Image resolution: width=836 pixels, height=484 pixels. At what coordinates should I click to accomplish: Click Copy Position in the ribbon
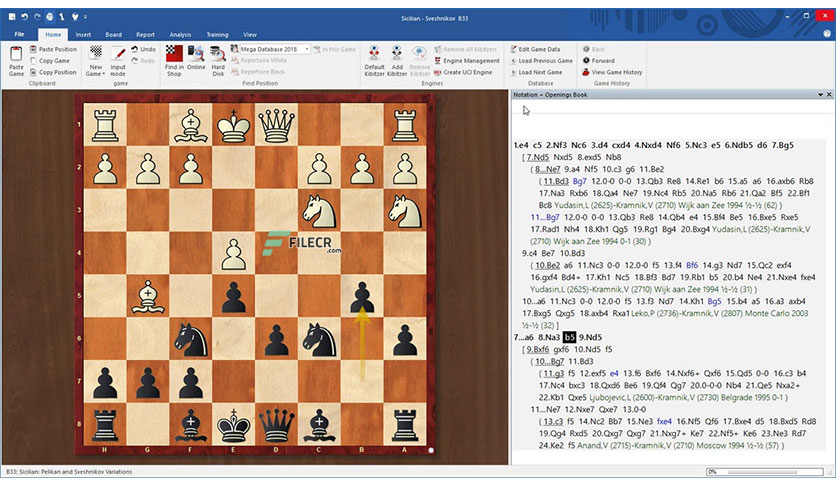53,72
